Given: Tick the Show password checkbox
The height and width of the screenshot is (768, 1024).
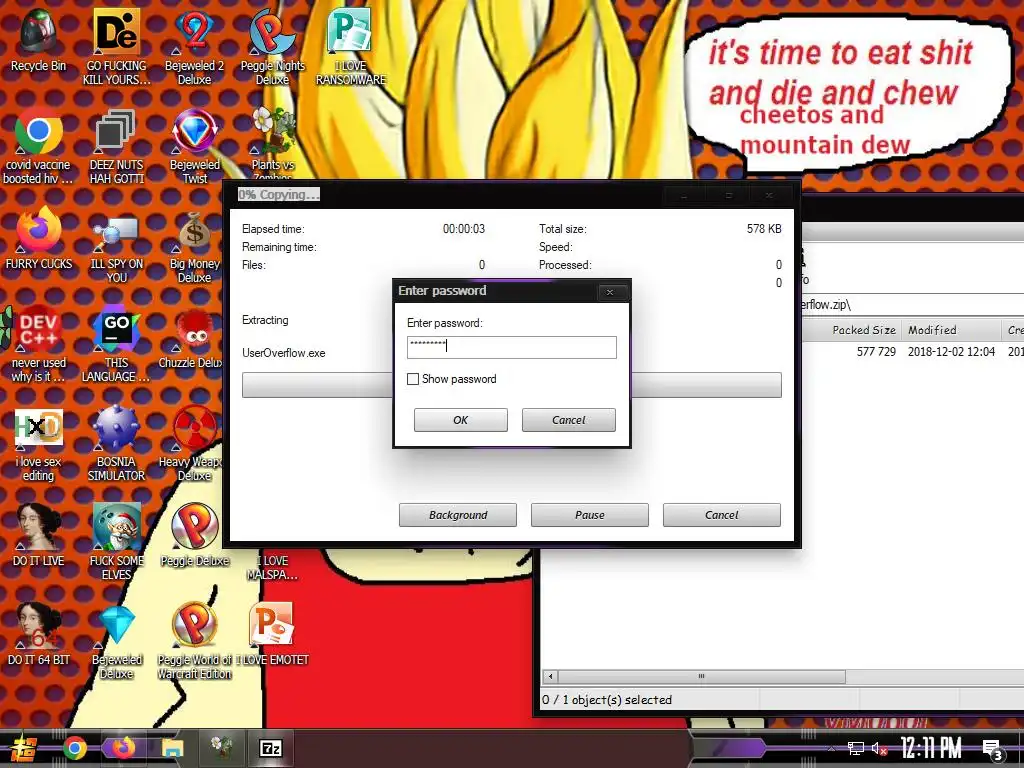Looking at the screenshot, I should click(x=413, y=379).
